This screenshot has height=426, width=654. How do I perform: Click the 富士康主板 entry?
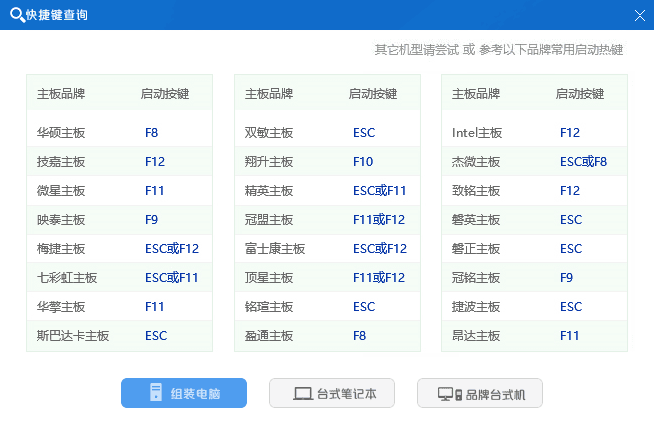[x=327, y=249]
